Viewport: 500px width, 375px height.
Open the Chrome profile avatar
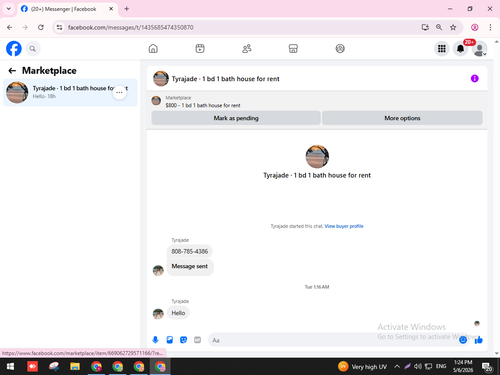coord(475,27)
